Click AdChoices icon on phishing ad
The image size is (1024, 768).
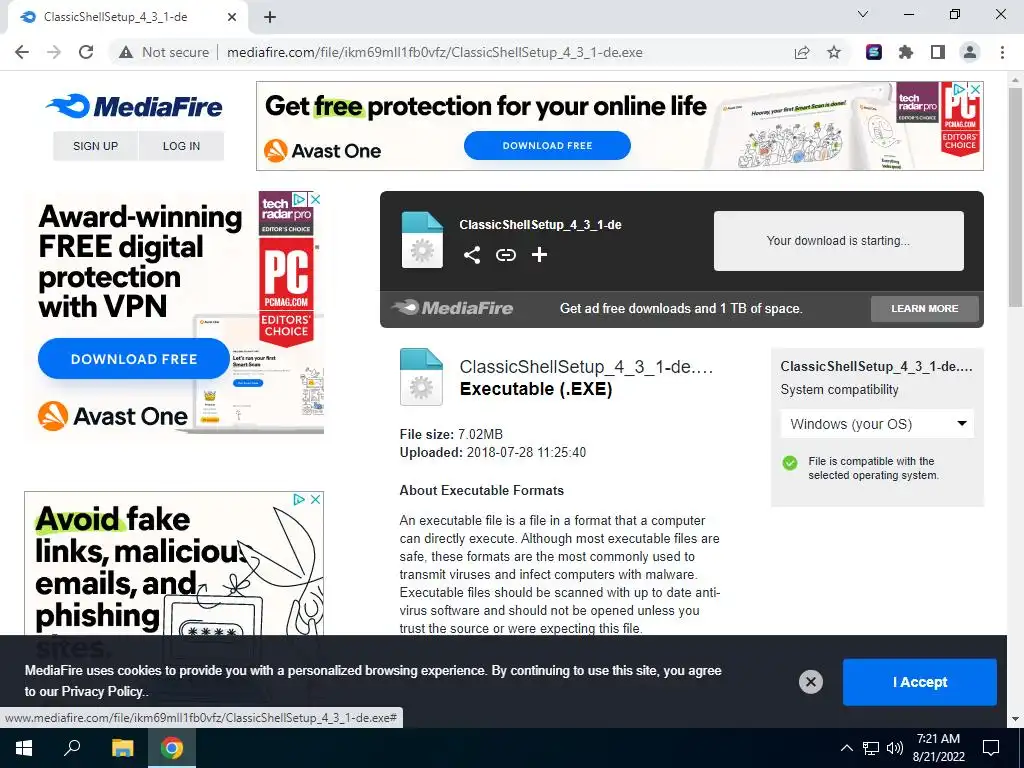point(300,499)
